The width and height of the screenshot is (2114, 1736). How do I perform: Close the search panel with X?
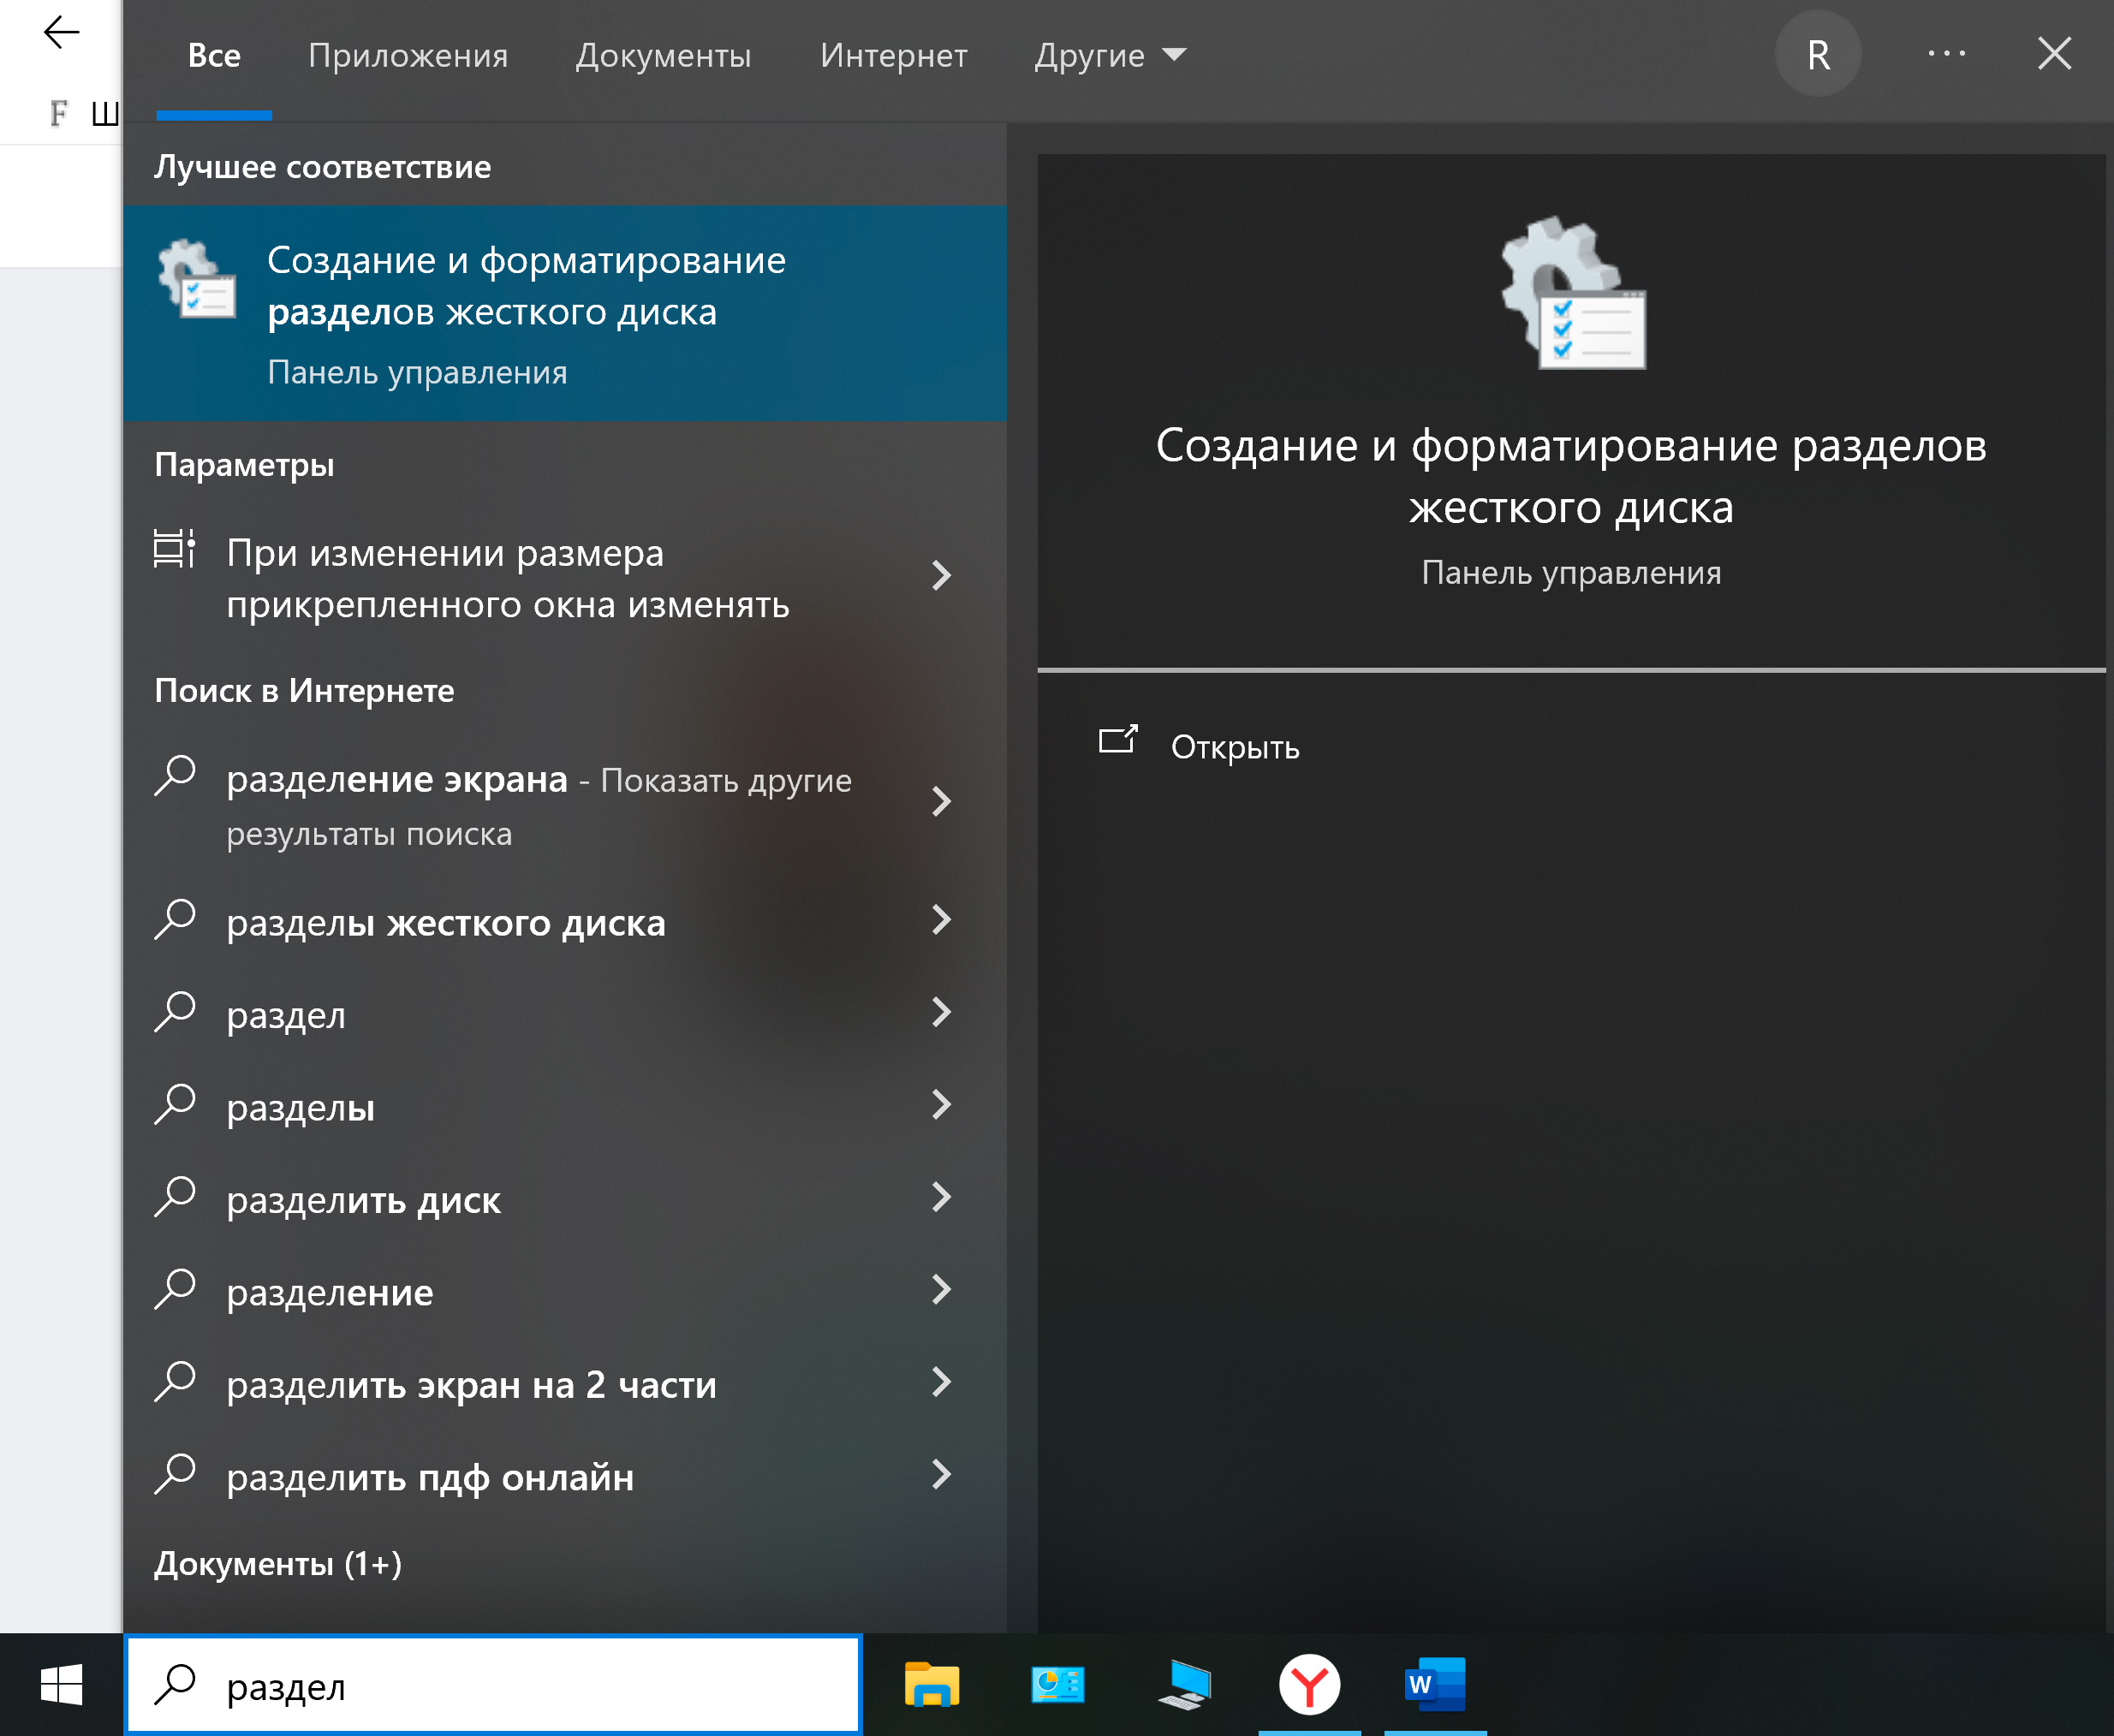[2054, 54]
